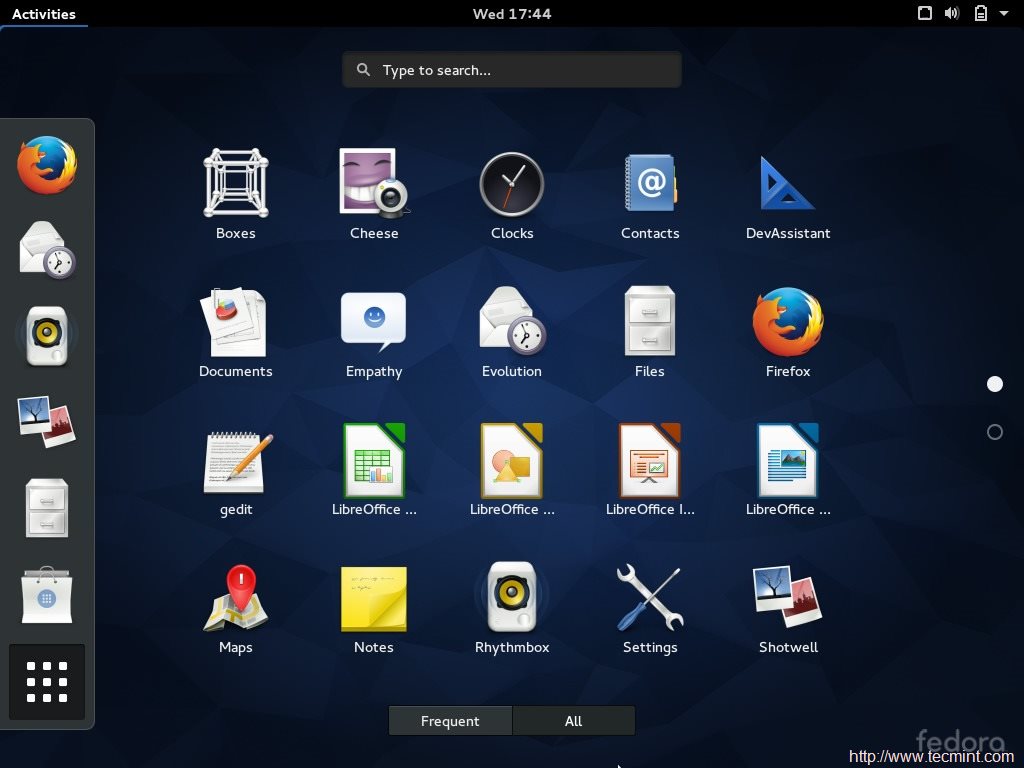
Task: Open Evolution mail in app grid
Action: pos(512,321)
